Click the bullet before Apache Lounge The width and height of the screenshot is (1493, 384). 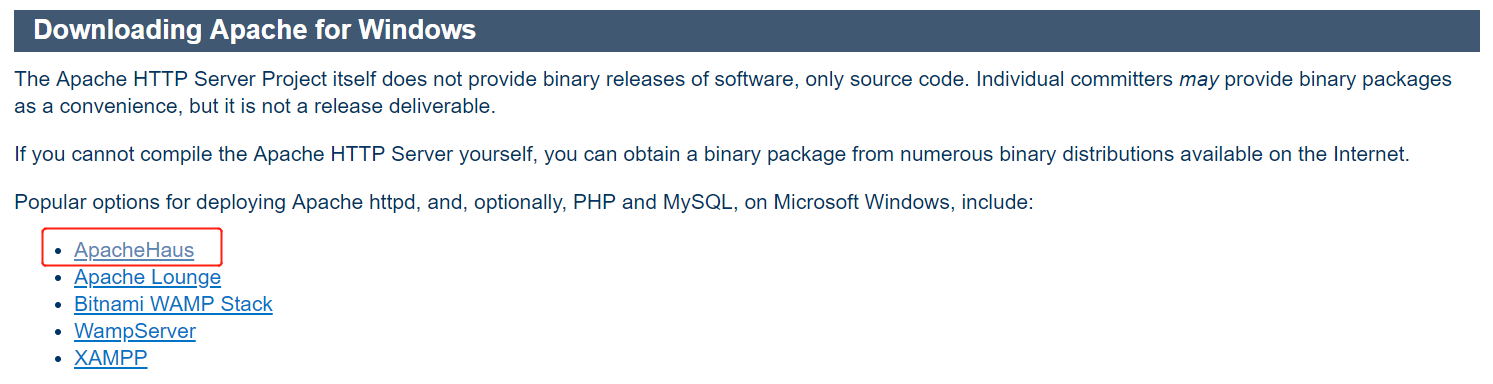pyautogui.click(x=59, y=278)
